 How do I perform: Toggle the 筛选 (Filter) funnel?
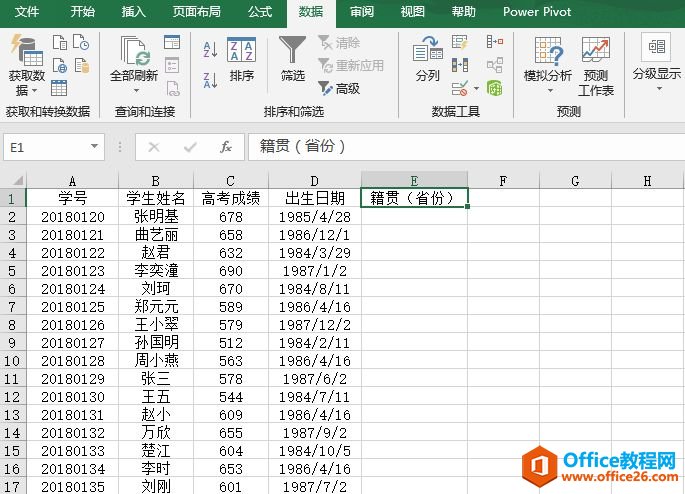[293, 60]
